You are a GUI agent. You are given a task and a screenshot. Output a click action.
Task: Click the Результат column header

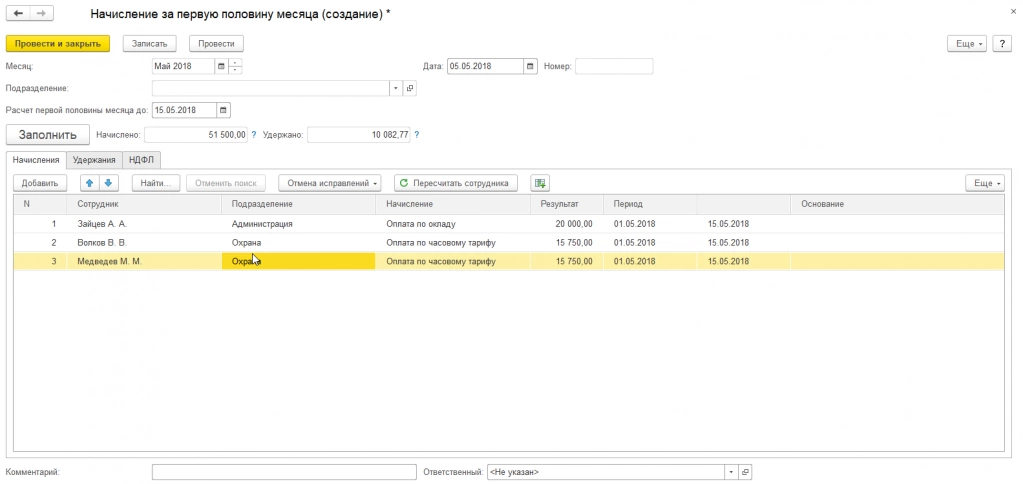(567, 204)
